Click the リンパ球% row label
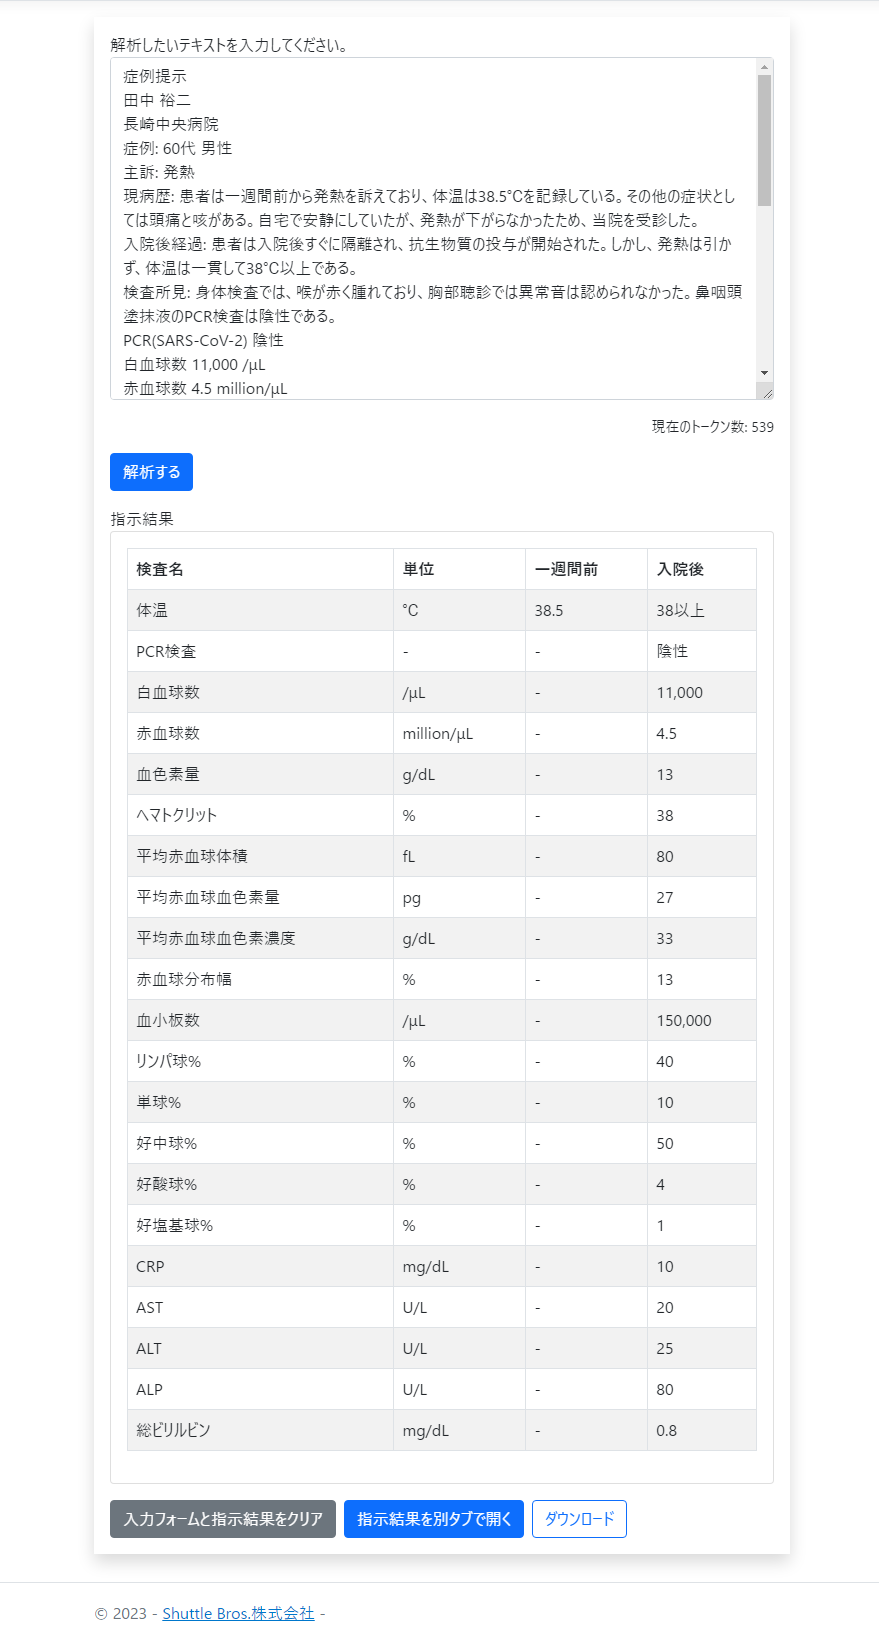This screenshot has height=1642, width=879. tap(260, 1061)
